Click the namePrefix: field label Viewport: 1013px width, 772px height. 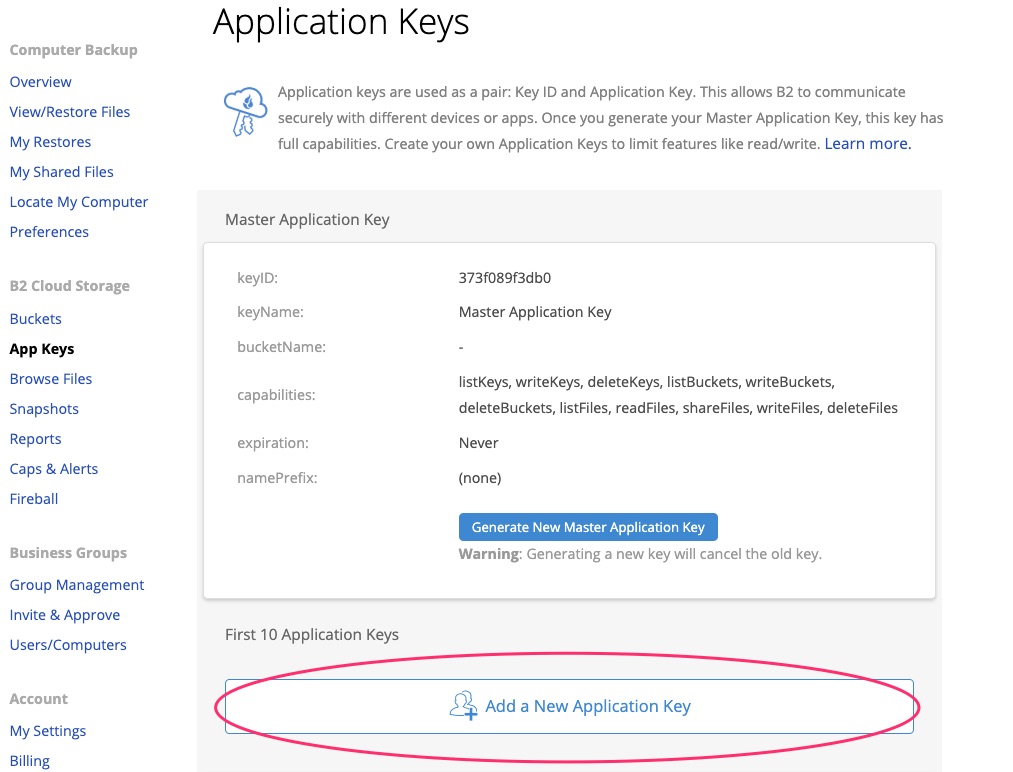tap(278, 478)
